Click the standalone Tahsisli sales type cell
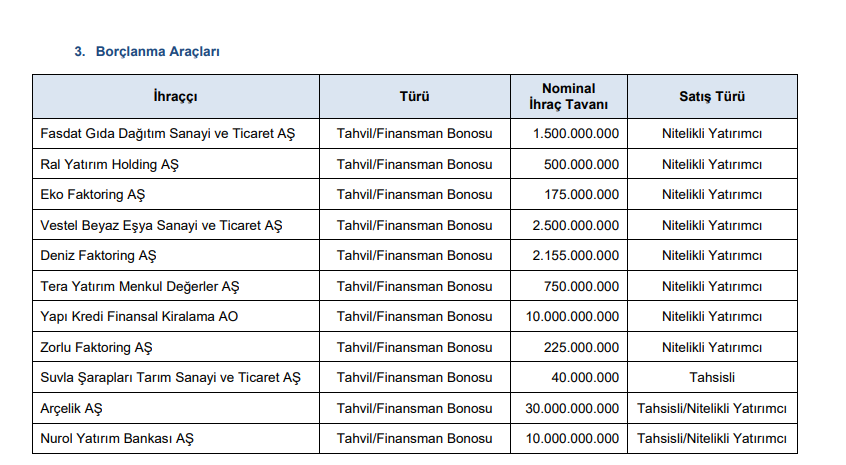846x465 pixels. click(x=712, y=378)
